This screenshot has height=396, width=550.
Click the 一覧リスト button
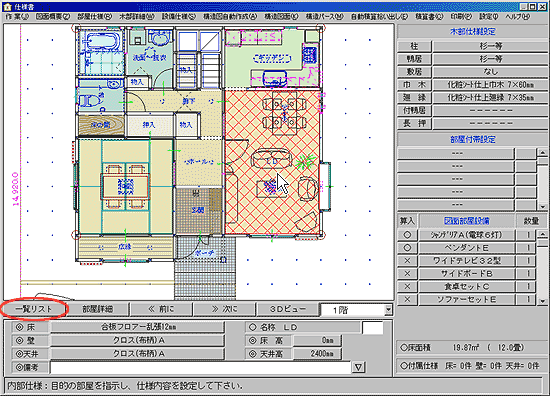point(34,309)
